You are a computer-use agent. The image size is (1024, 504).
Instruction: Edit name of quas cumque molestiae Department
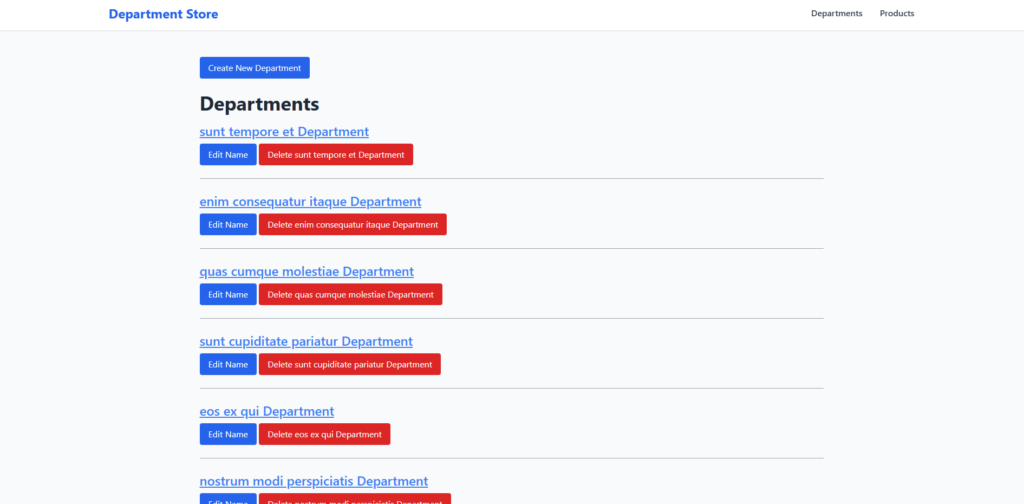[228, 295]
